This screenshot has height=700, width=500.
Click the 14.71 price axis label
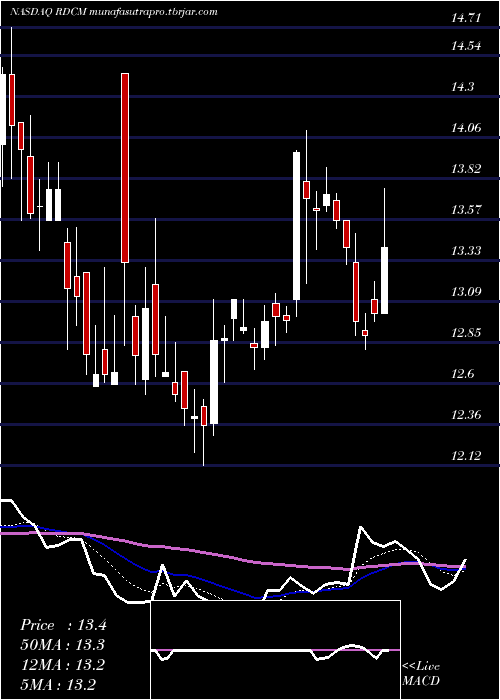tap(466, 19)
